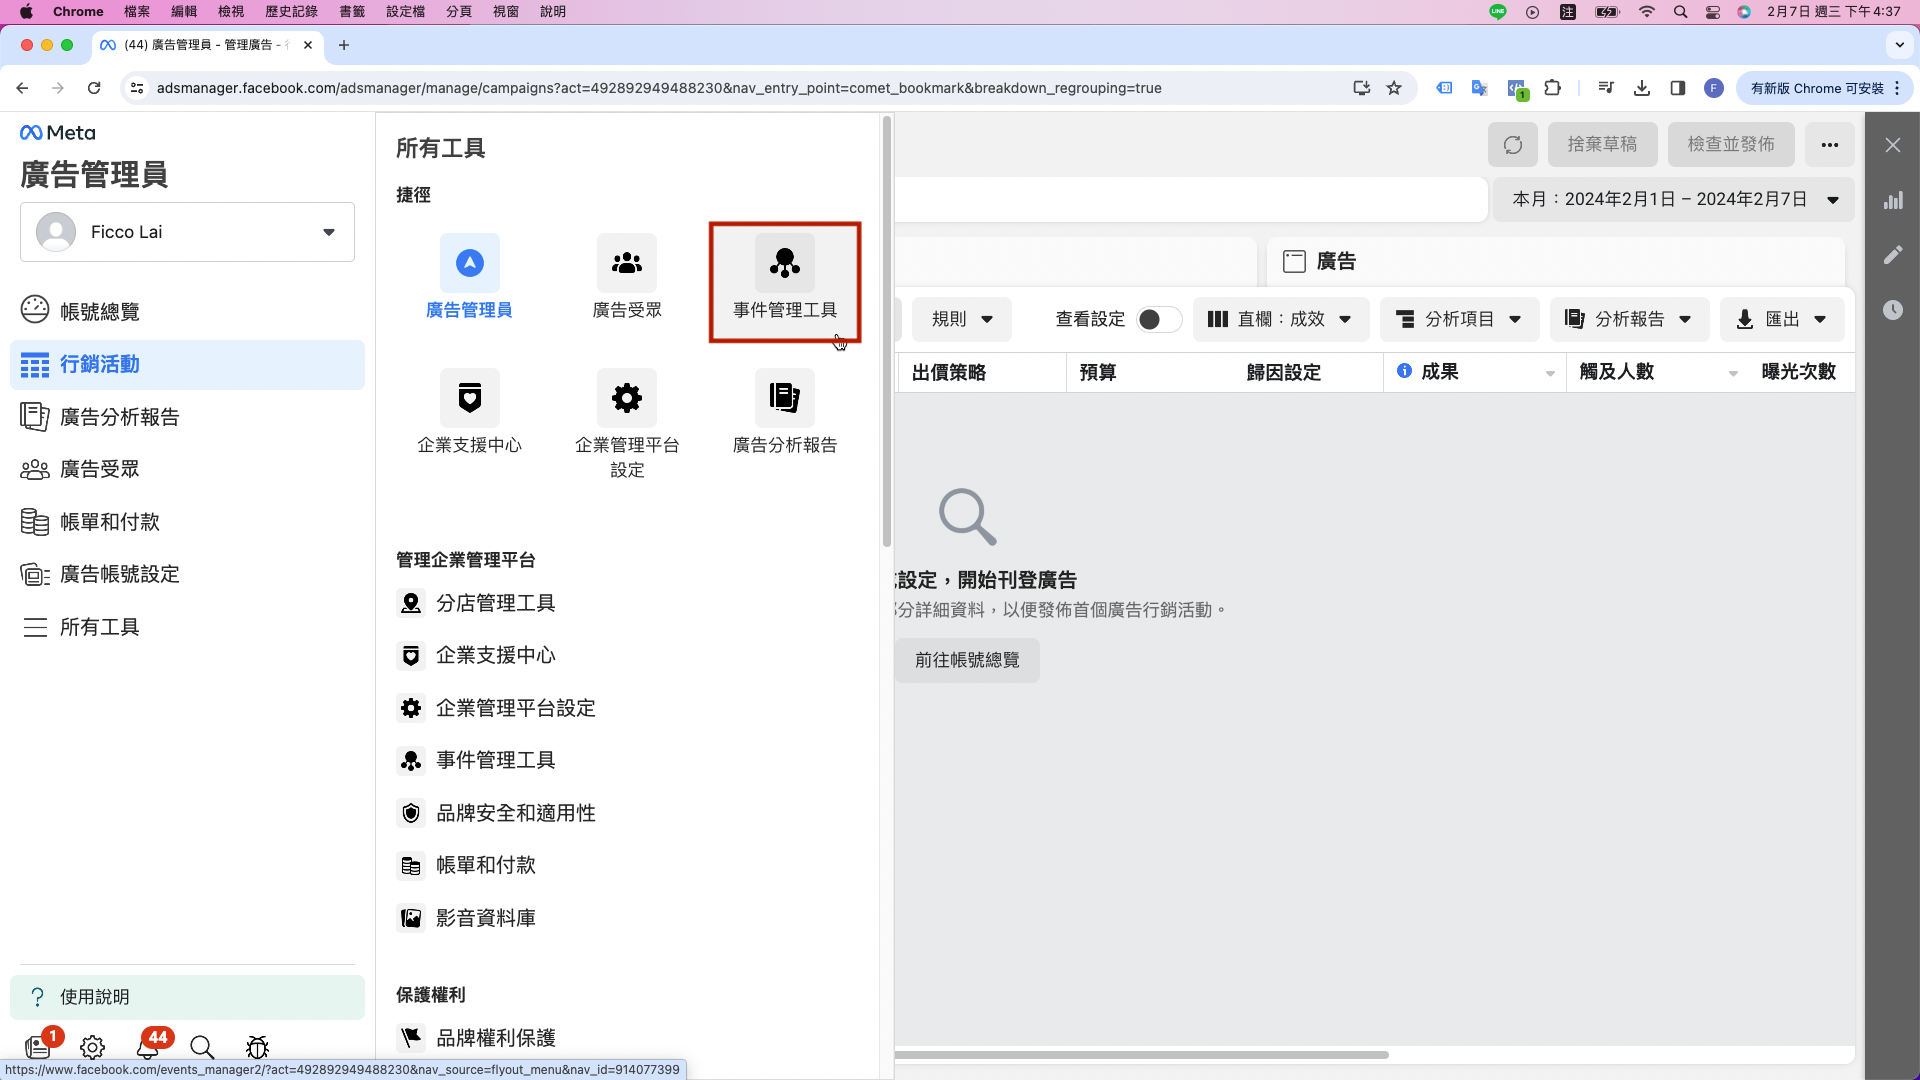The width and height of the screenshot is (1920, 1080).
Task: Open the three-dots more options button
Action: (1830, 145)
